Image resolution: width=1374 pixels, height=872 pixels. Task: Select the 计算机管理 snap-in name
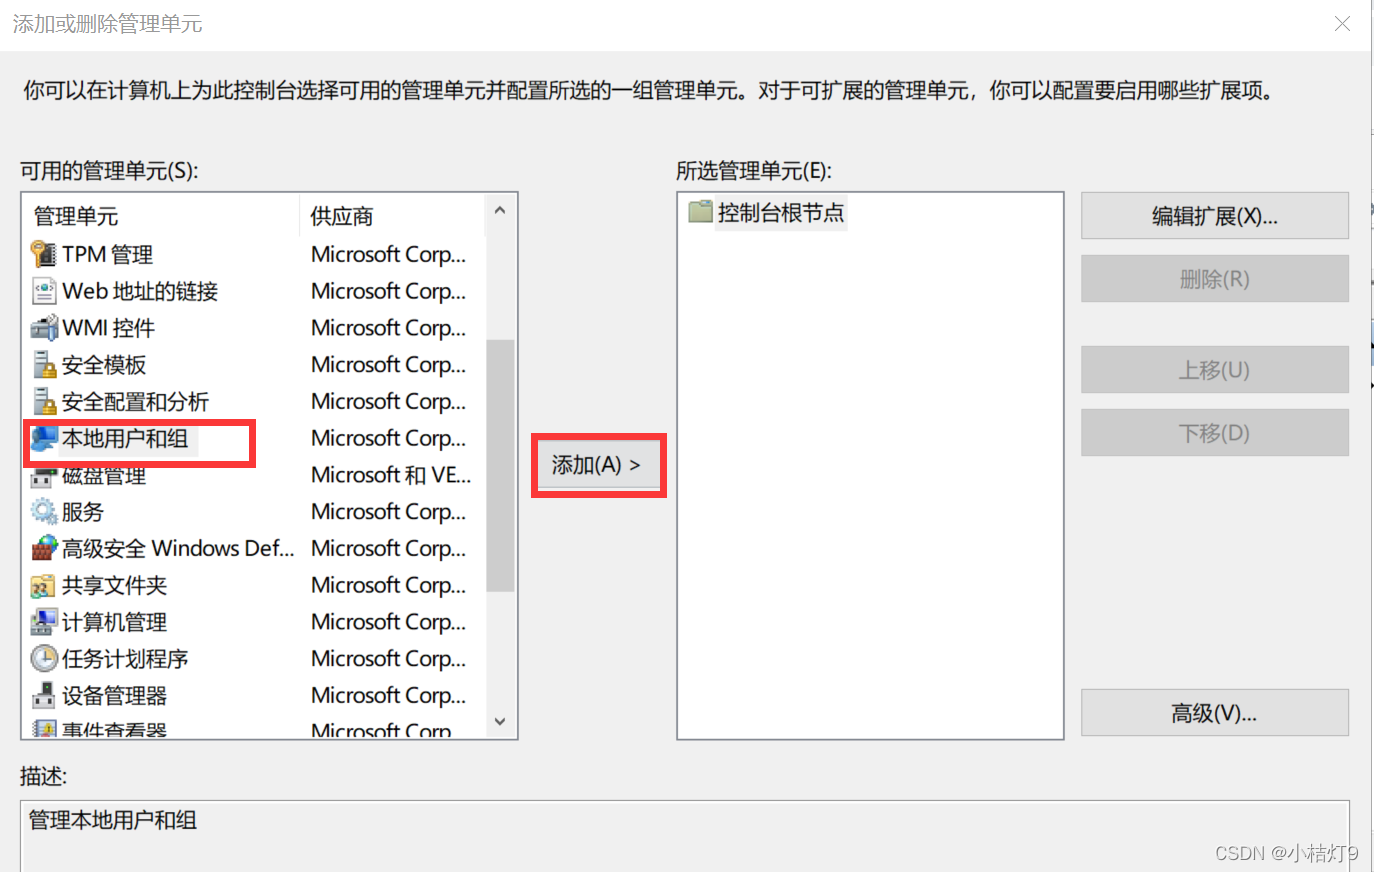(x=114, y=622)
